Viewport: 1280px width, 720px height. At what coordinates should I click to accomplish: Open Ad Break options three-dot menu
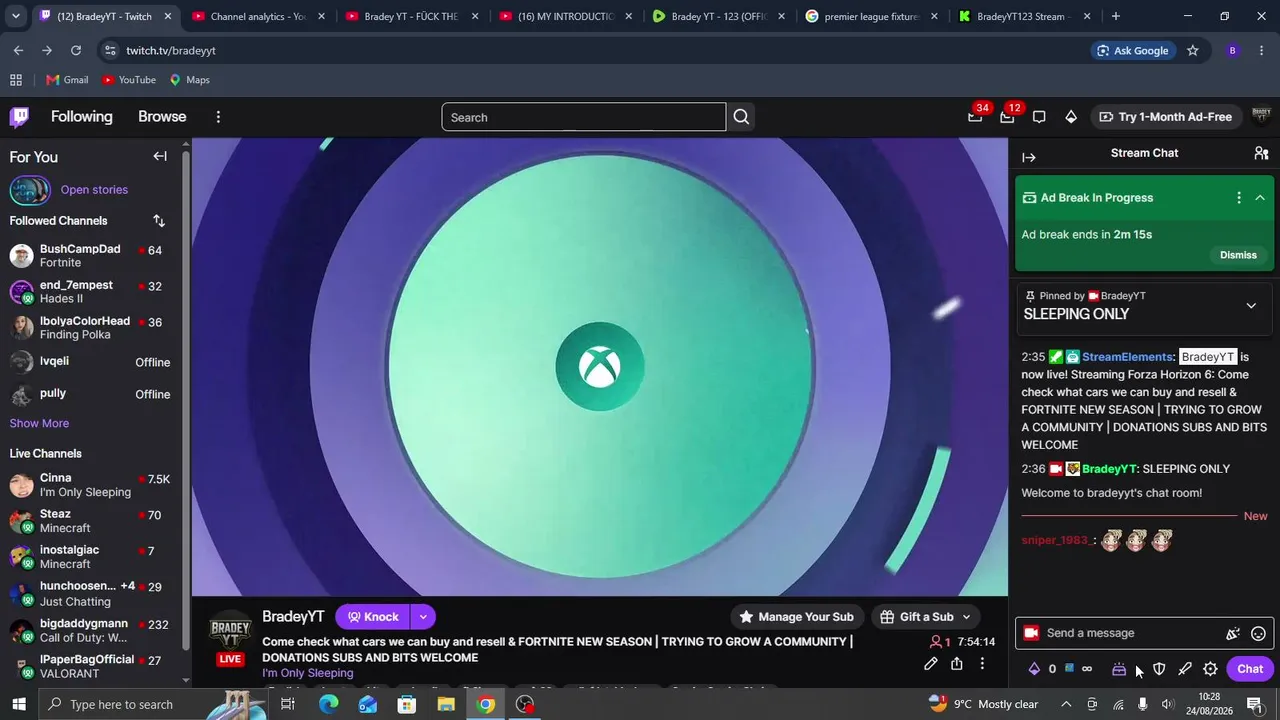coord(1239,198)
